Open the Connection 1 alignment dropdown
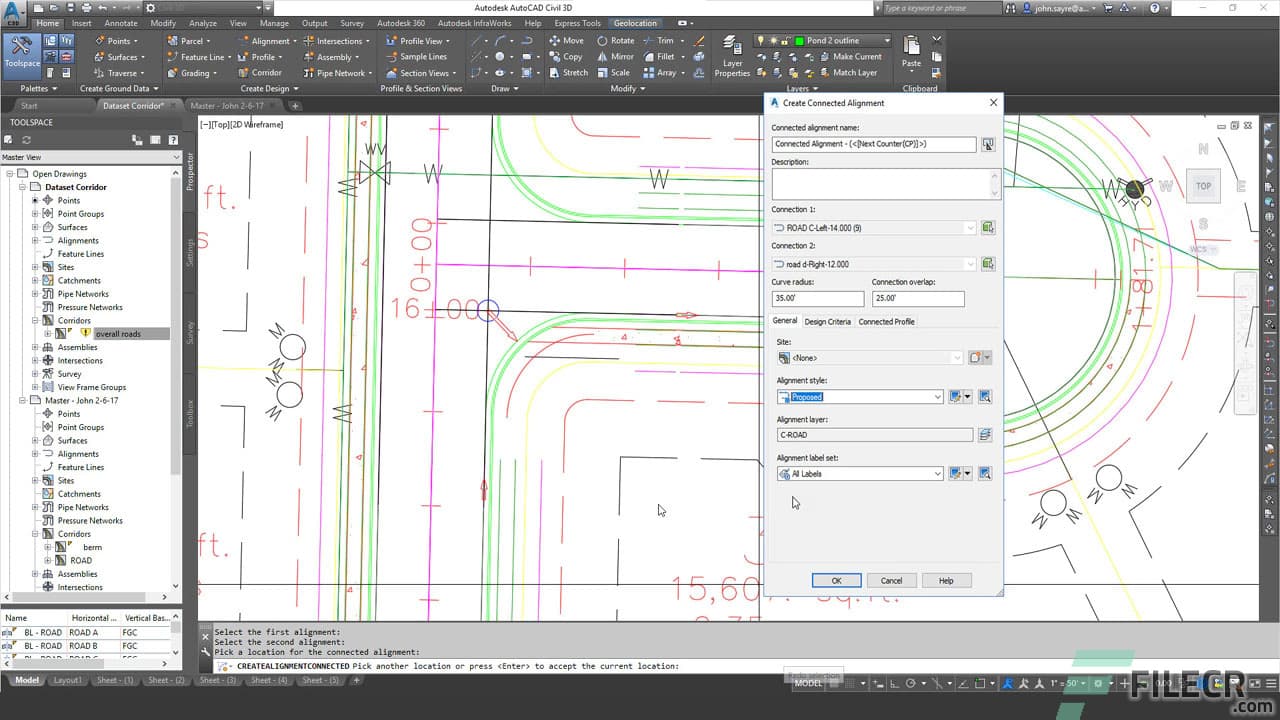 [969, 227]
